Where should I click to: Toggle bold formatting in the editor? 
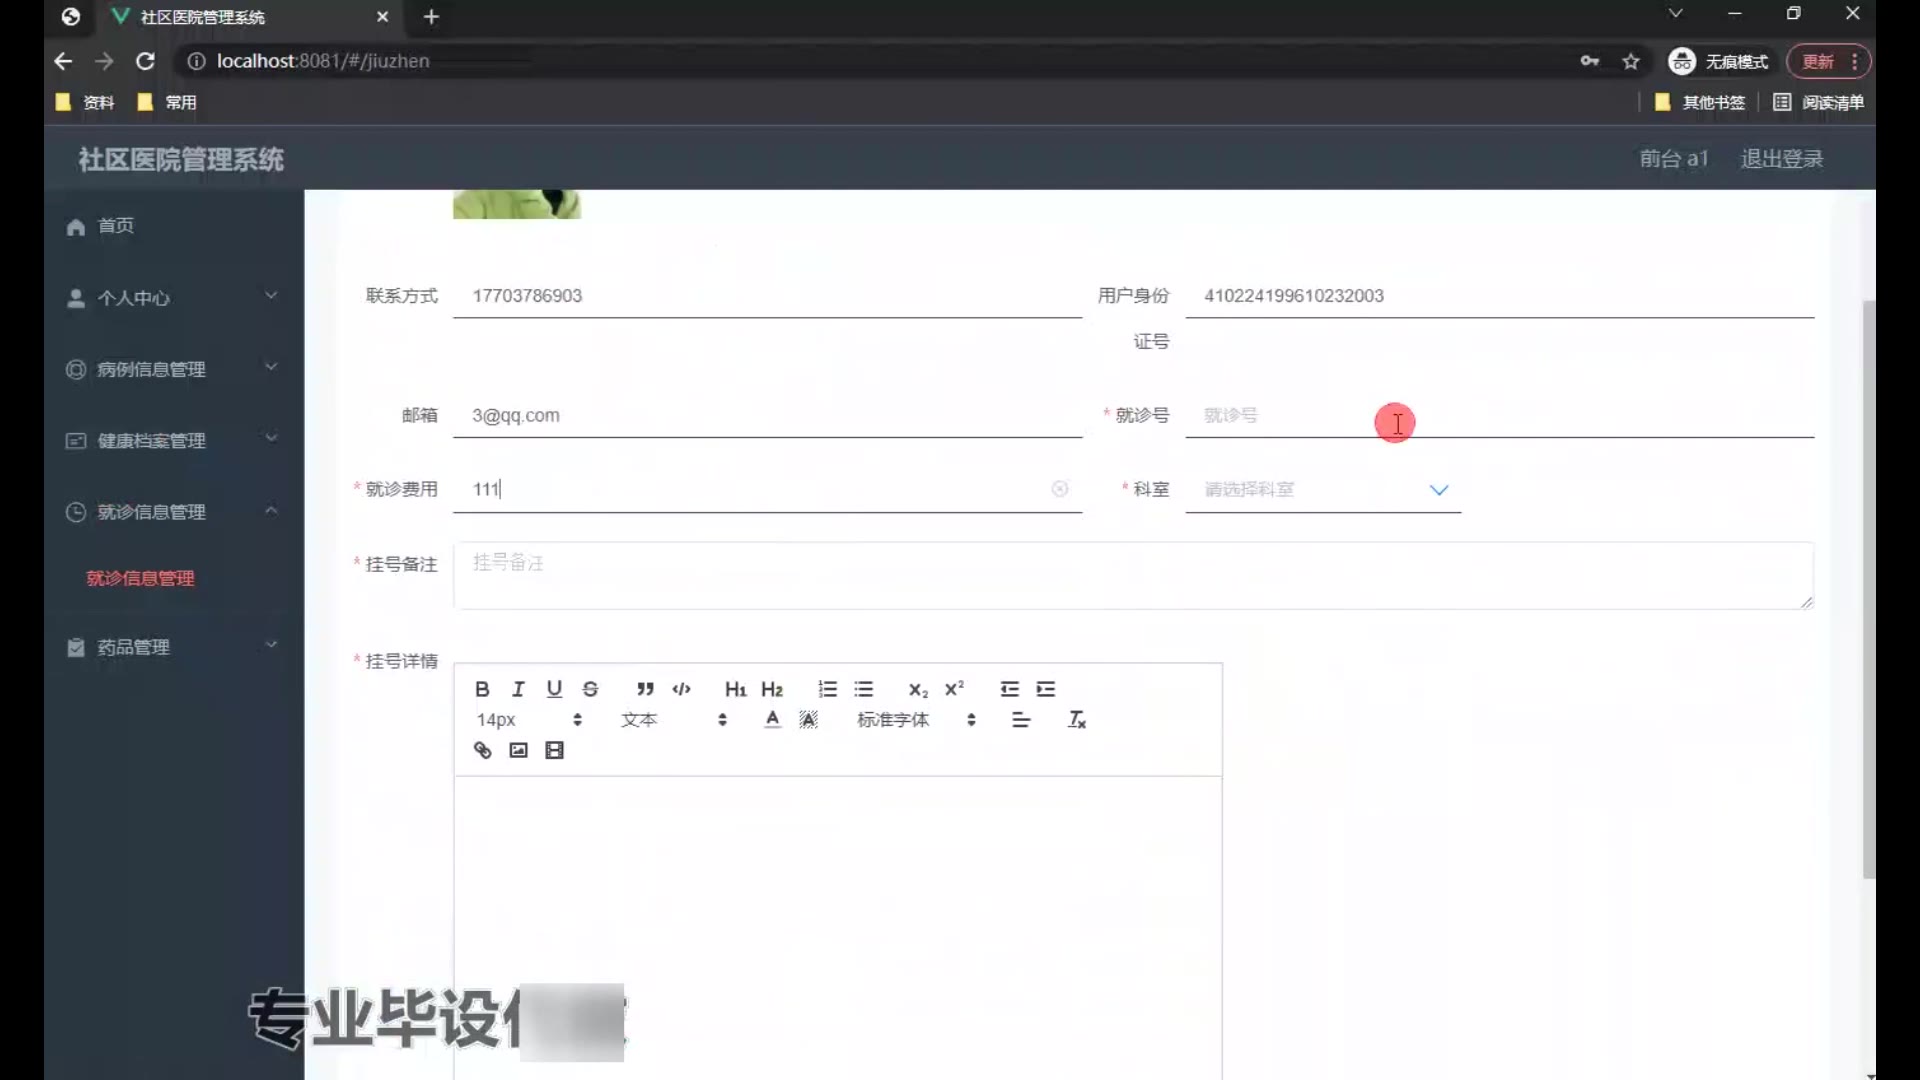482,689
